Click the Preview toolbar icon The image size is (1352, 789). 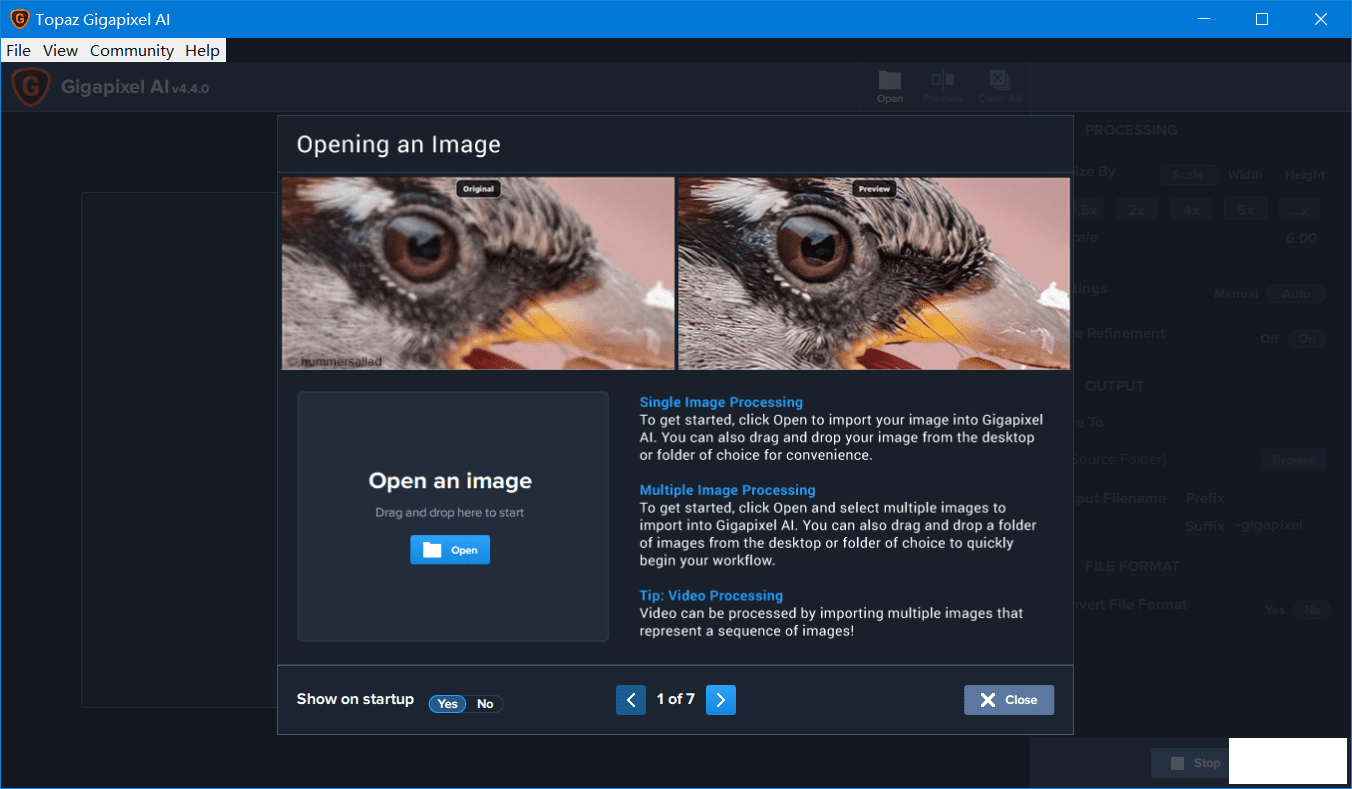pyautogui.click(x=942, y=87)
